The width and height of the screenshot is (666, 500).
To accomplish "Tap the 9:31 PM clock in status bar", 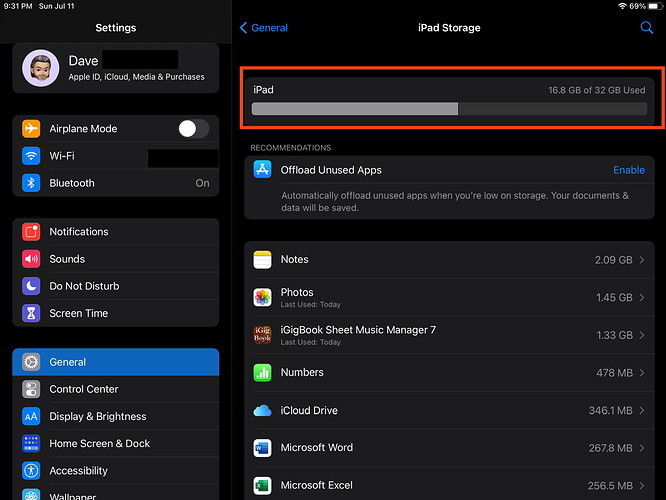I will tap(18, 6).
